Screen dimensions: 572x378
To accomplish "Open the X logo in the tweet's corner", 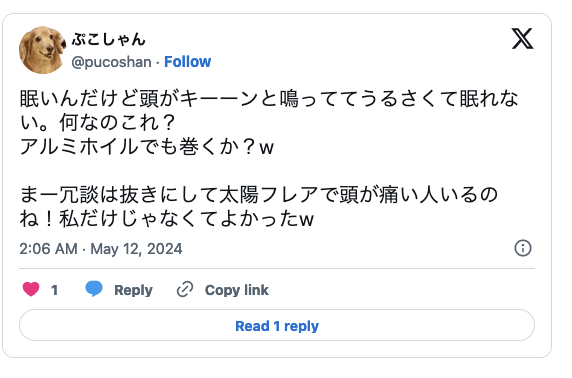I will click(x=522, y=39).
